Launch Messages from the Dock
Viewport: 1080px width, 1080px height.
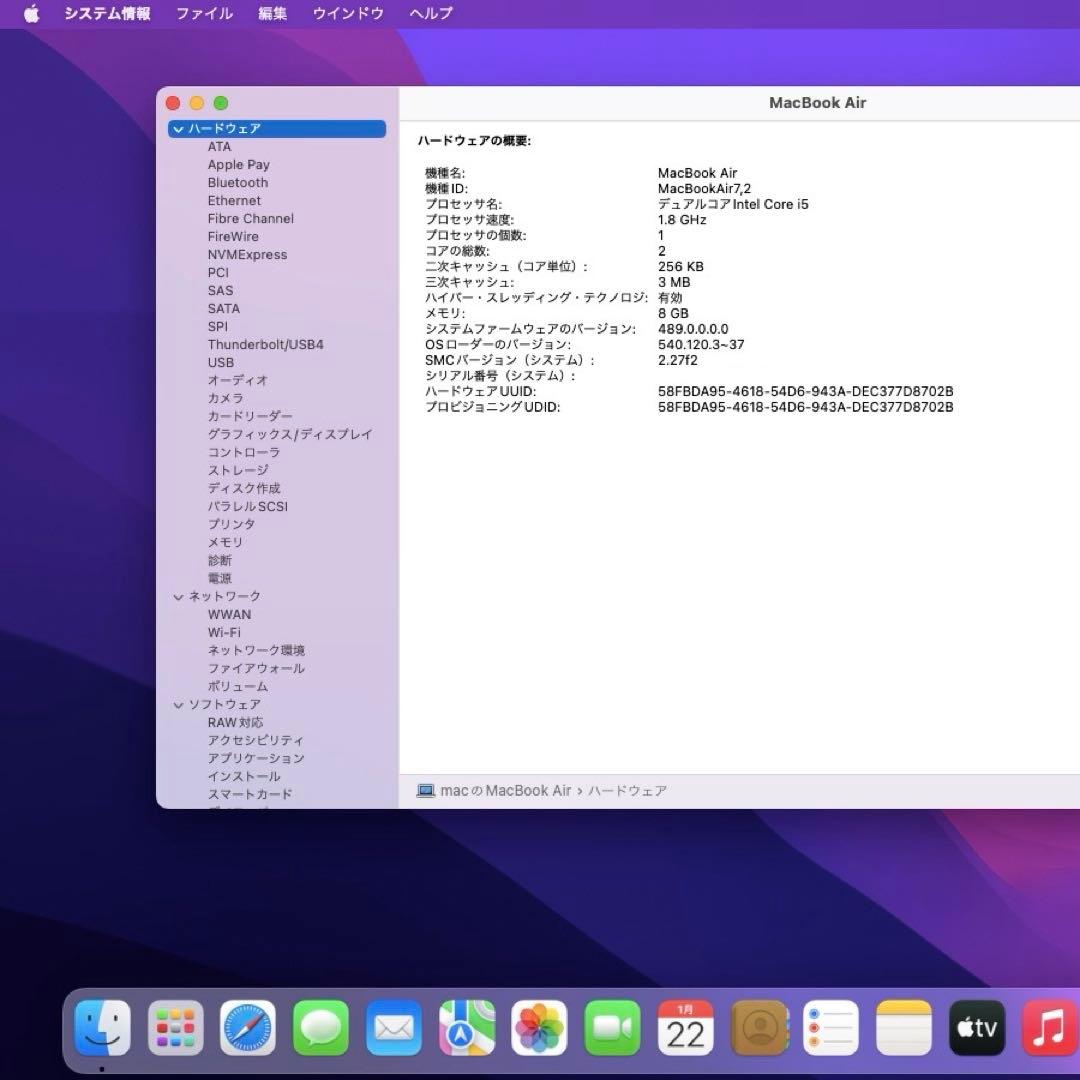320,1026
